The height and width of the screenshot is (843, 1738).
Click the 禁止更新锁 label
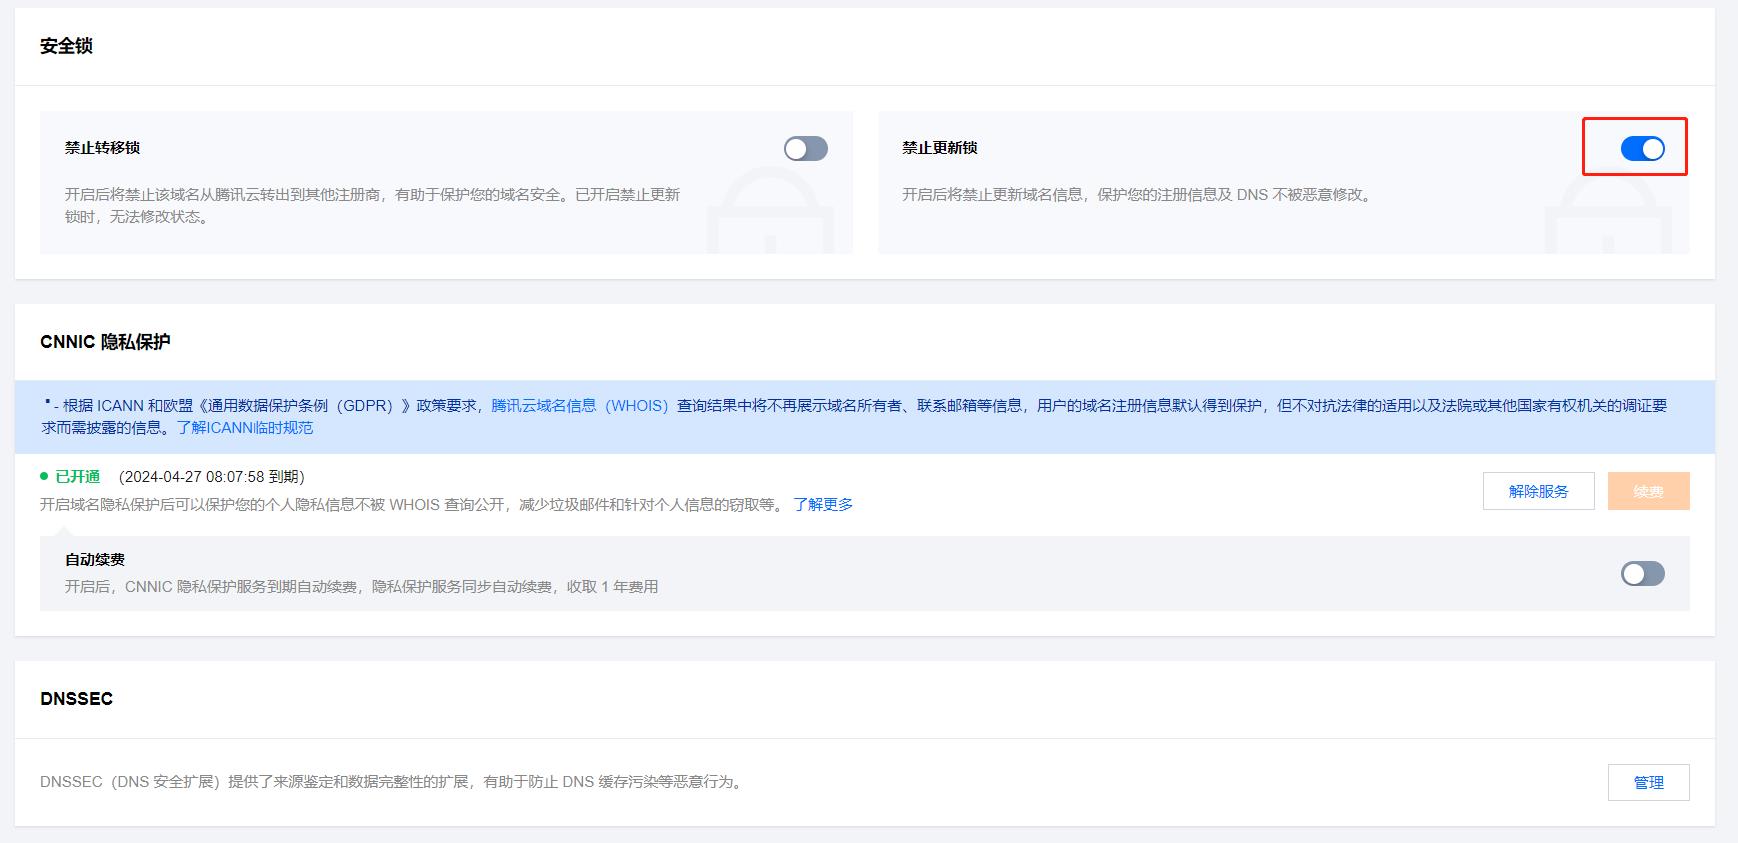(x=939, y=147)
